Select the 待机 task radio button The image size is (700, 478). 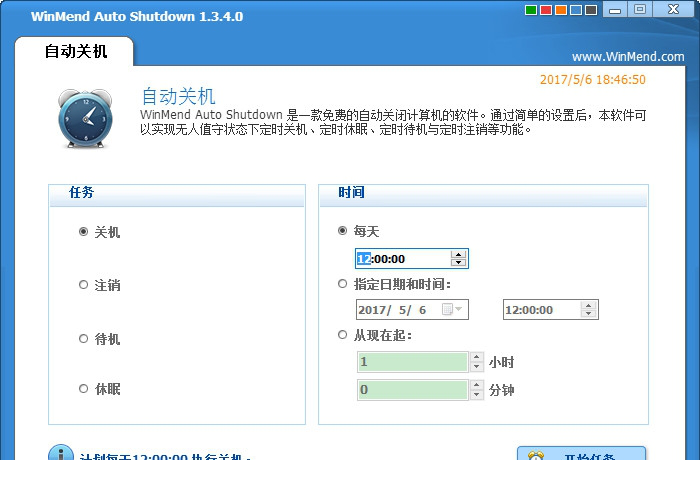[83, 339]
